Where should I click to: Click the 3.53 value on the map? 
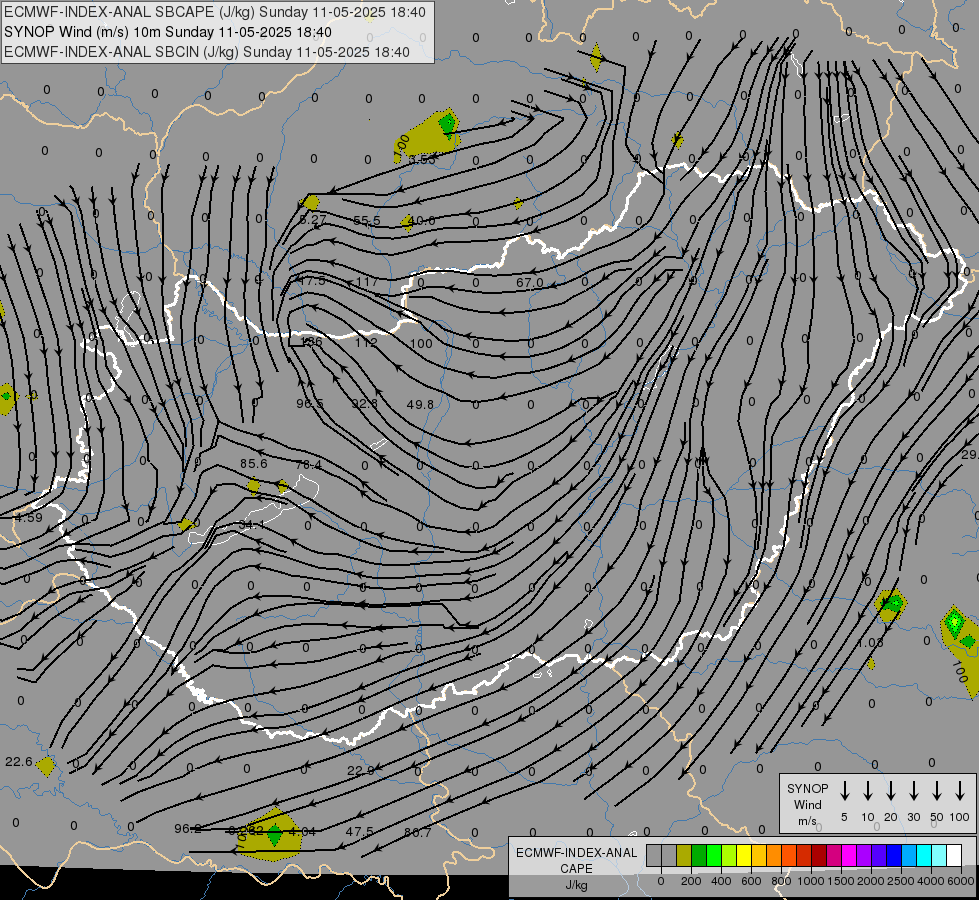422,160
